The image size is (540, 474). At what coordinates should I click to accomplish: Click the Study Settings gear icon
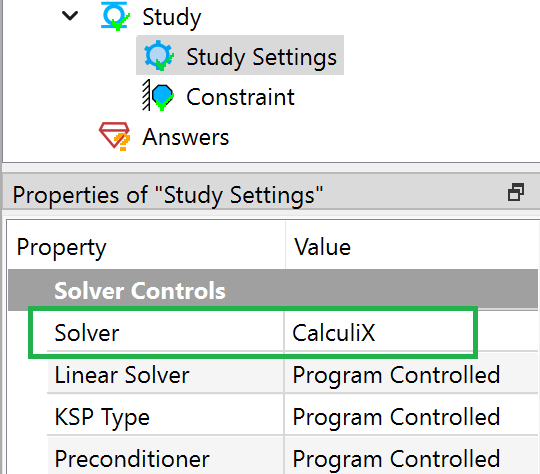coord(159,55)
